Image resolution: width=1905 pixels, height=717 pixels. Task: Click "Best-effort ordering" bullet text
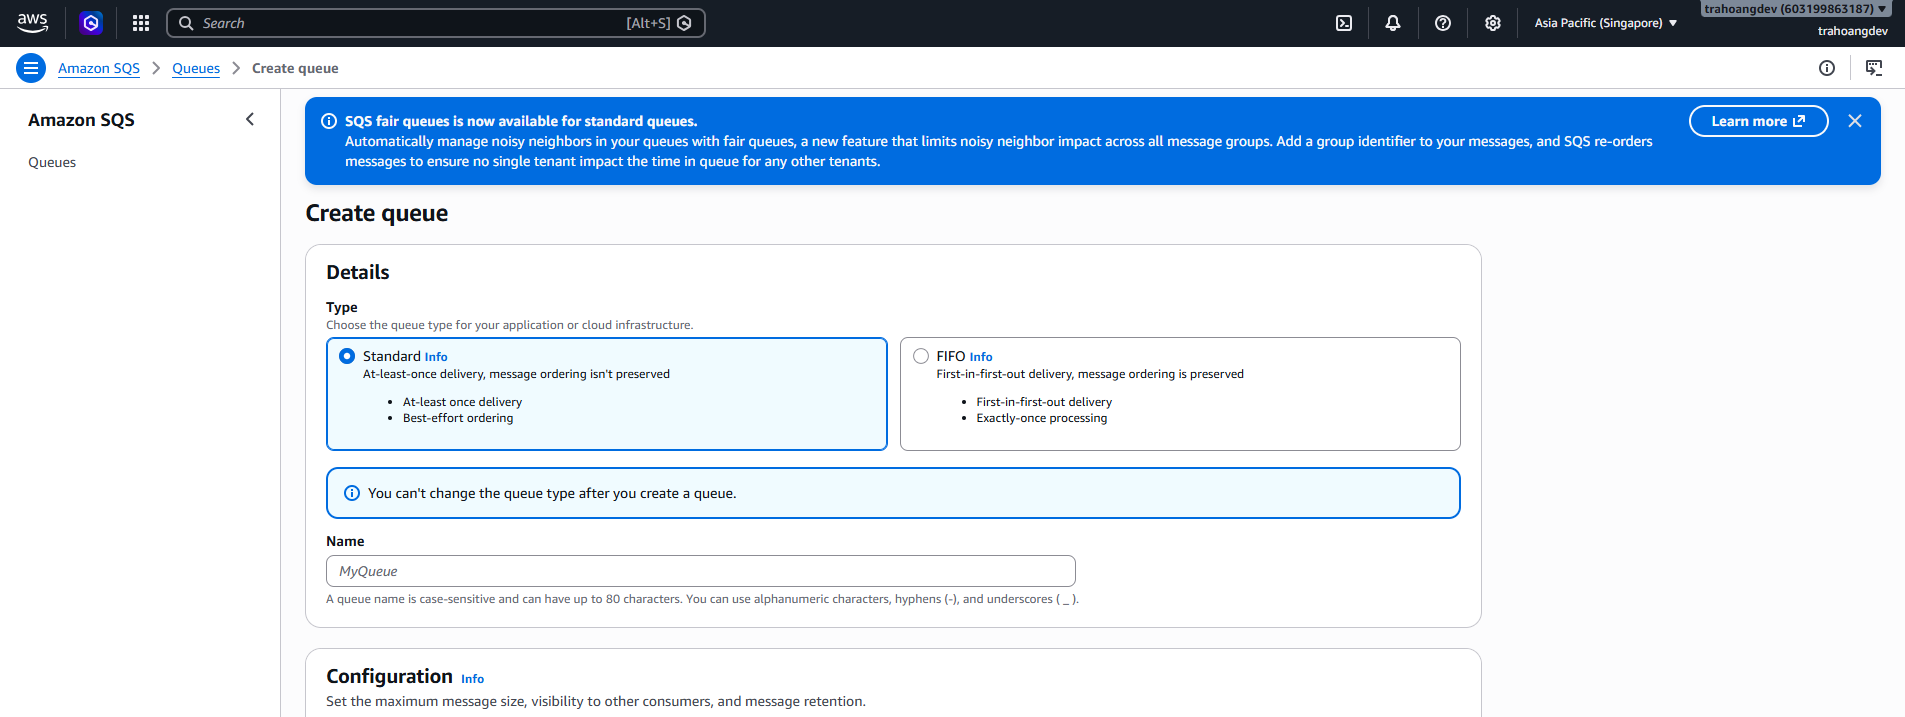tap(458, 418)
